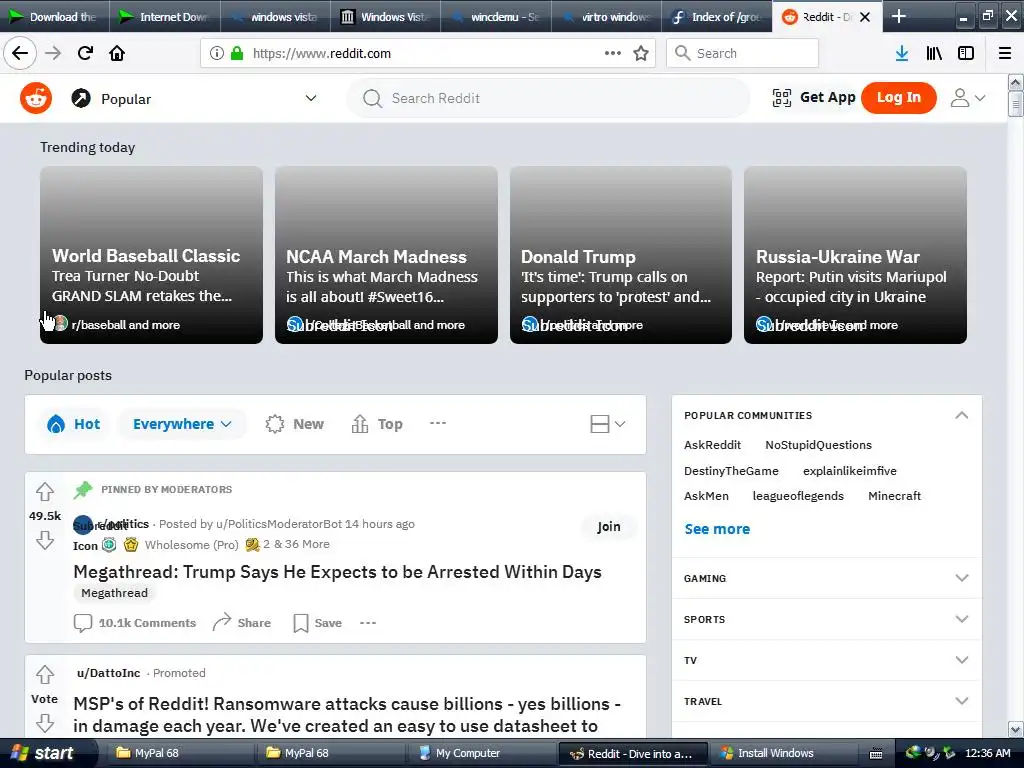This screenshot has height=768, width=1024.
Task: Upvote the DattoInc promoted post
Action: 44,674
